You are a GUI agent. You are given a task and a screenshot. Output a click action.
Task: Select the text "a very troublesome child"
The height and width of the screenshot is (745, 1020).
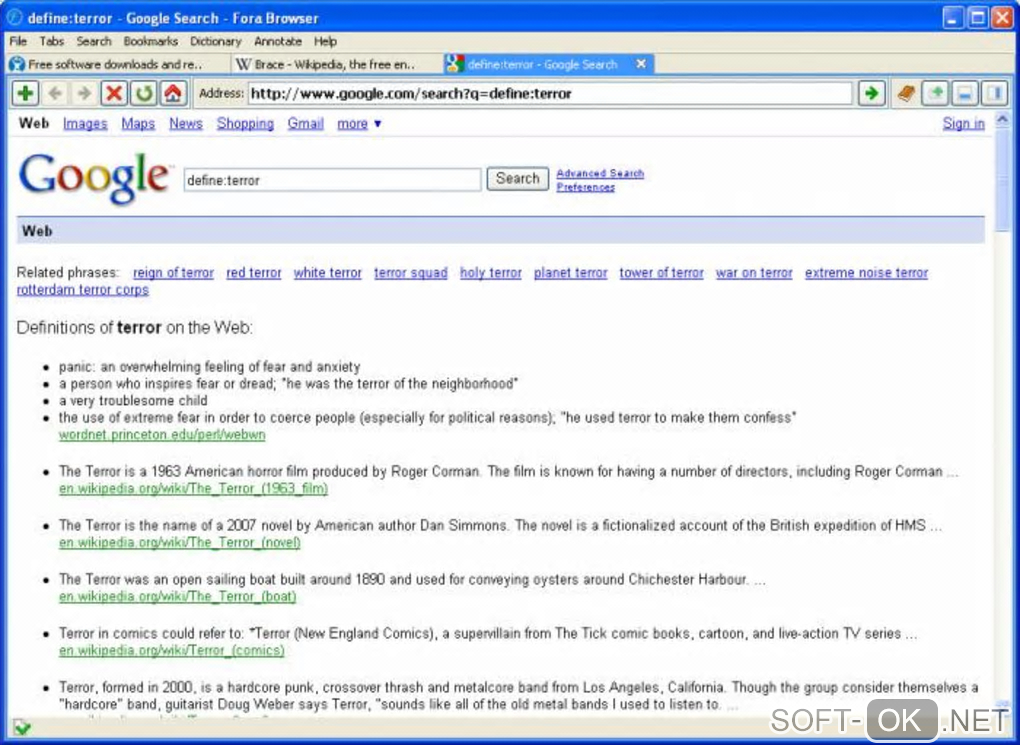pyautogui.click(x=133, y=401)
